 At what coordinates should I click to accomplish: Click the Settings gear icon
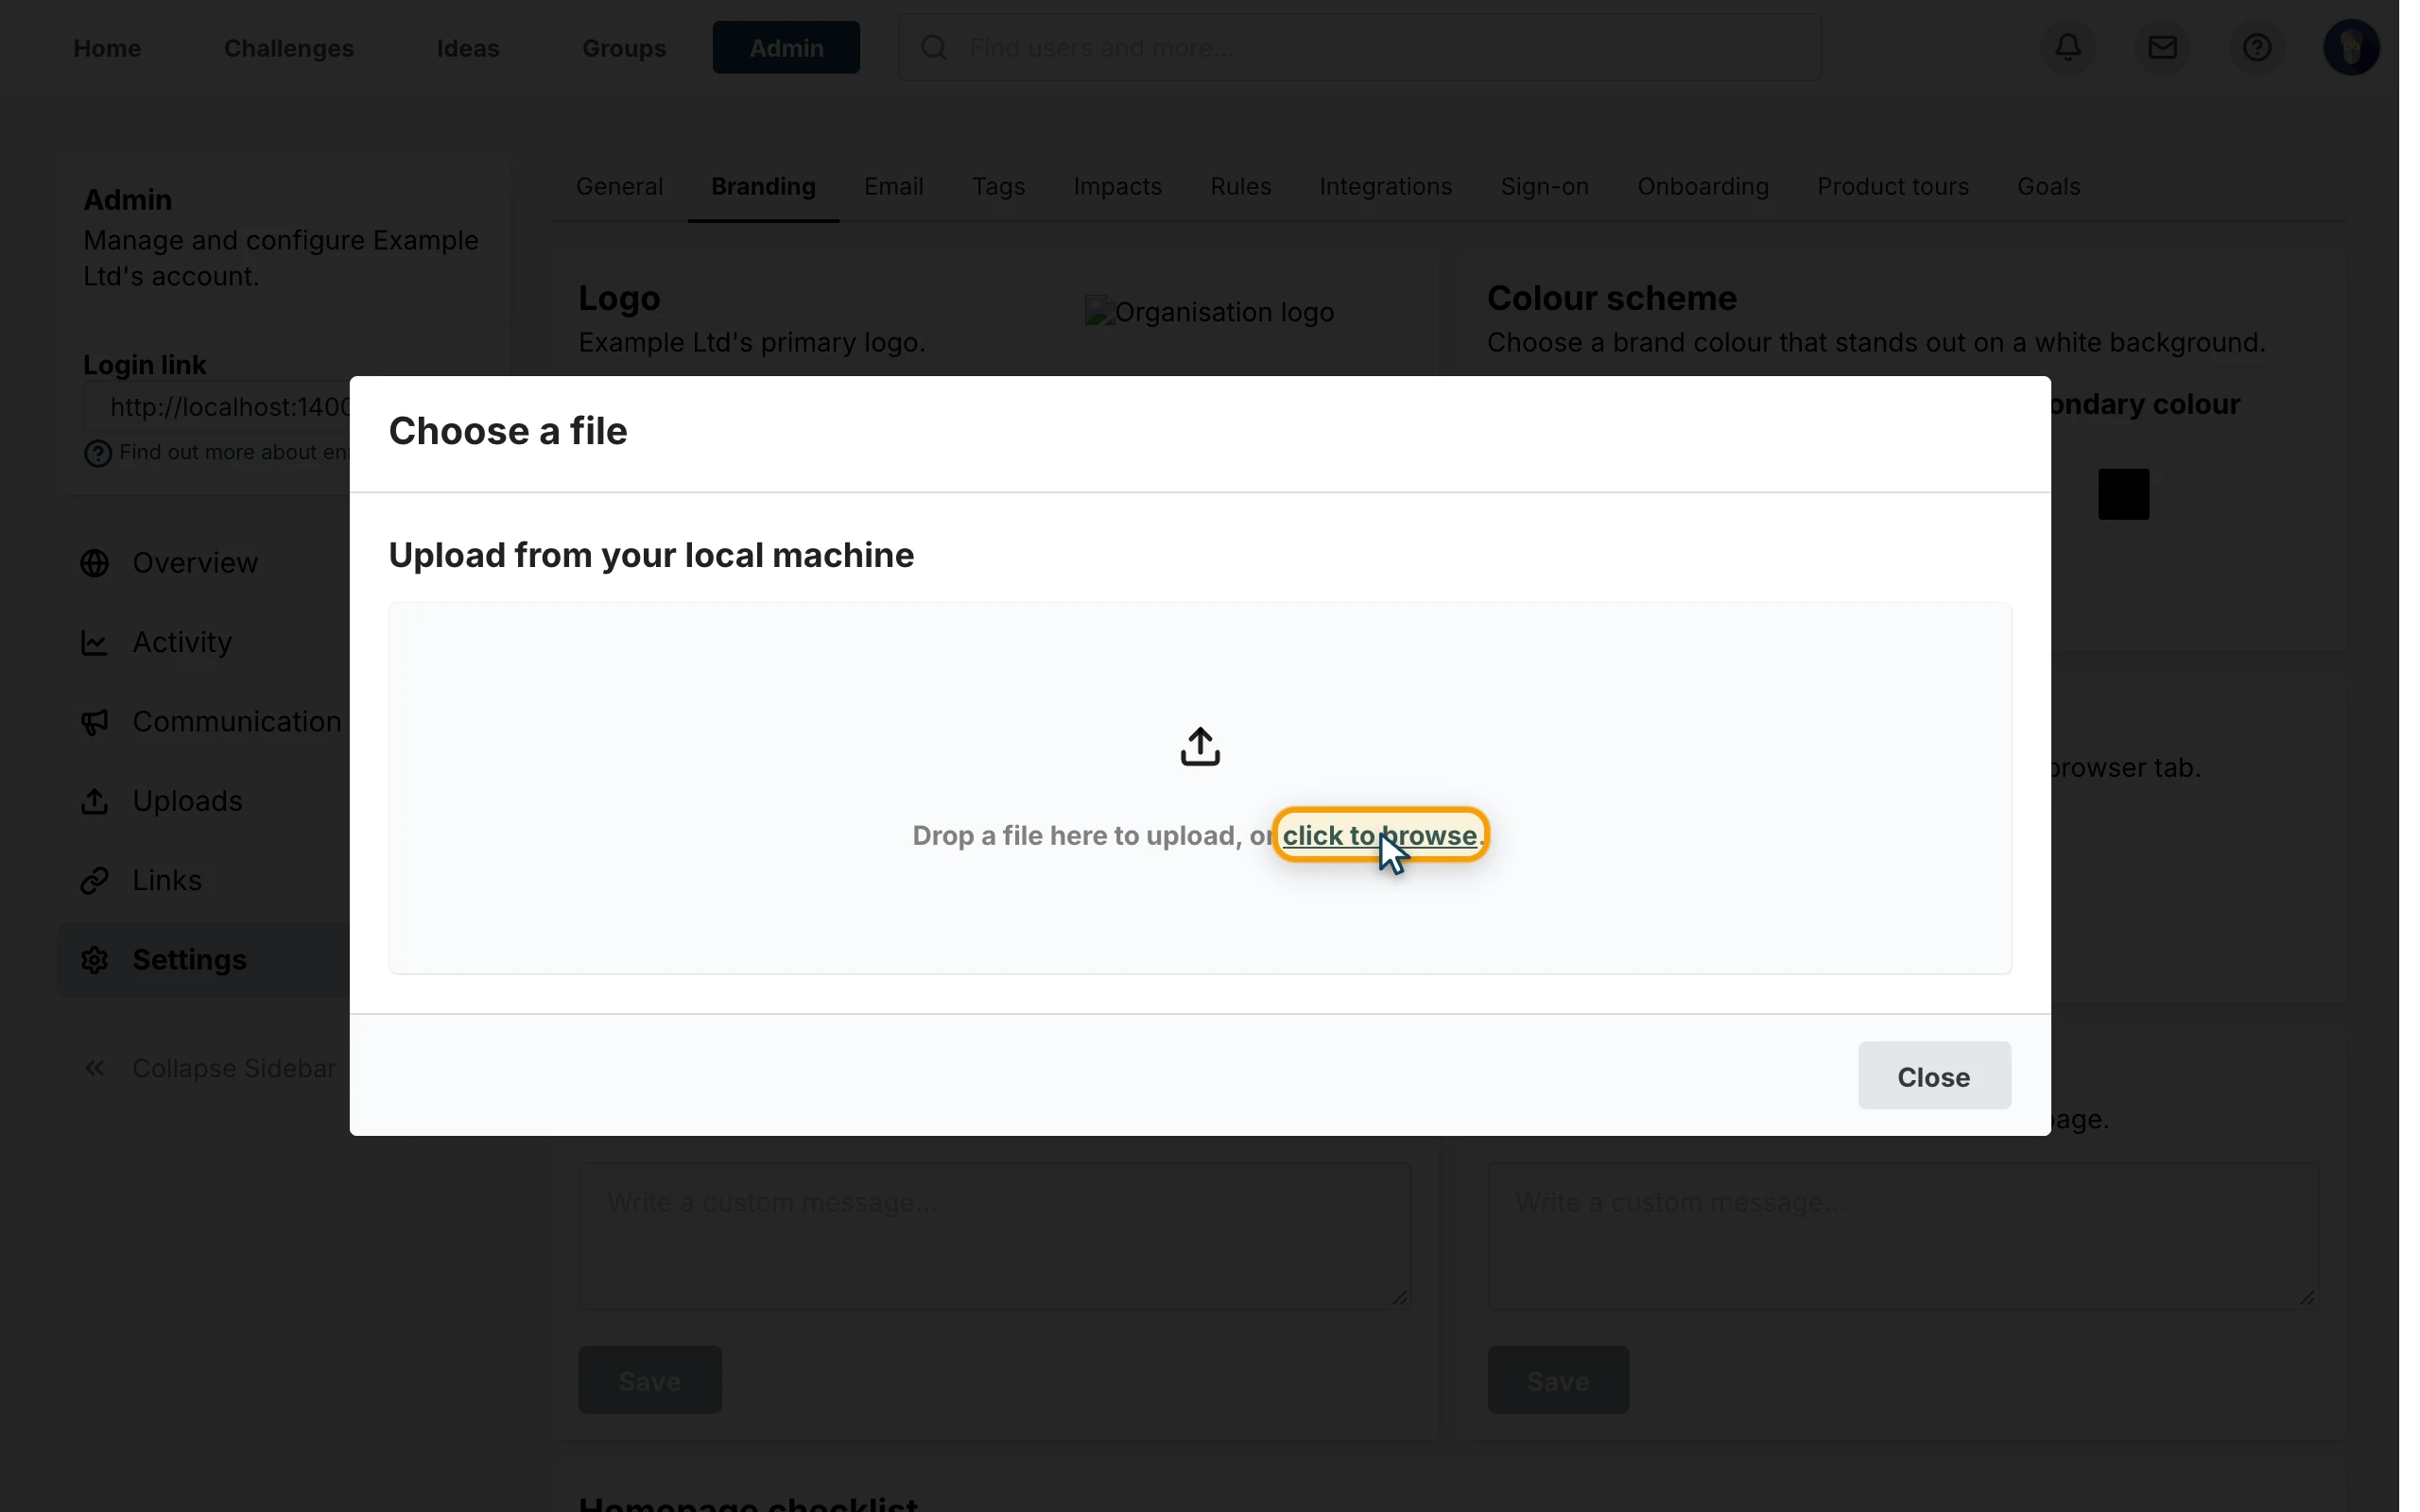[95, 960]
